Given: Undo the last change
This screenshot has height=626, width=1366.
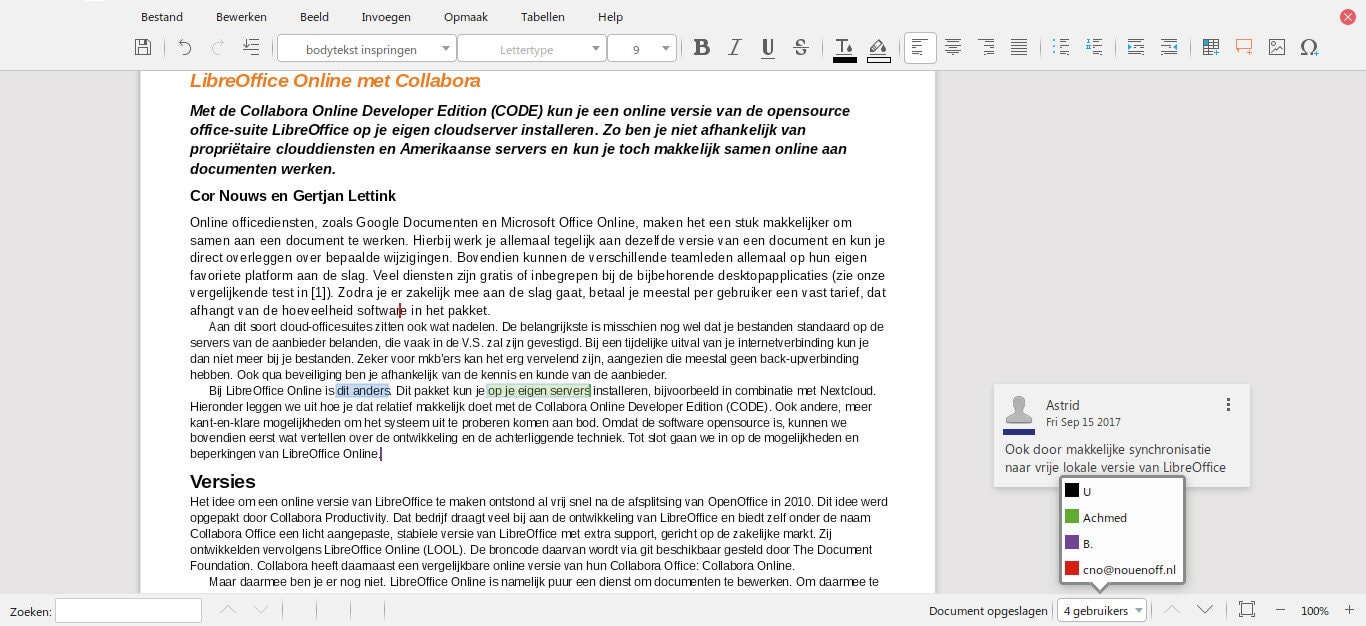Looking at the screenshot, I should click(x=184, y=46).
